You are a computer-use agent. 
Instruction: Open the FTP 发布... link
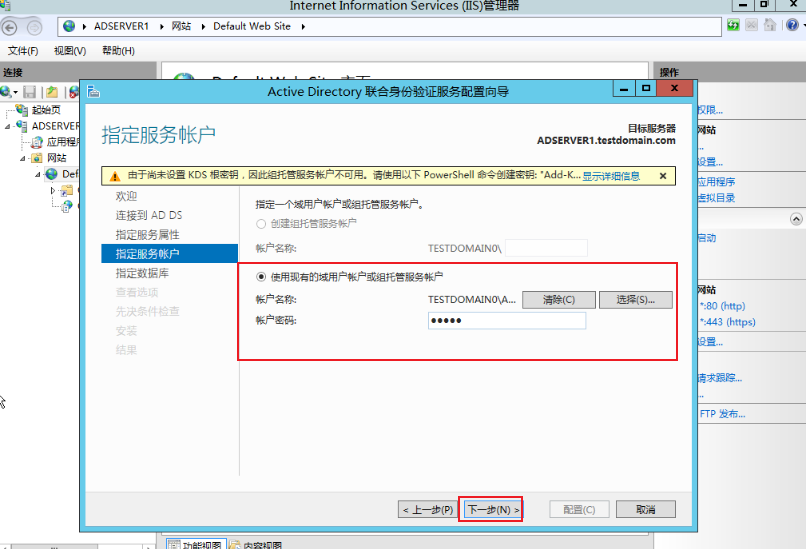point(722,414)
